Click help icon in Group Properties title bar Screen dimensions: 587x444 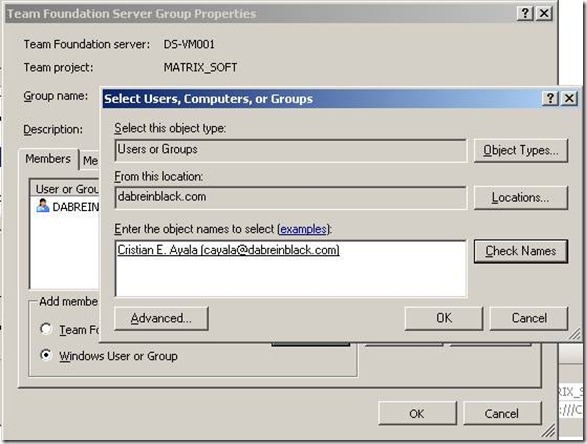click(525, 13)
